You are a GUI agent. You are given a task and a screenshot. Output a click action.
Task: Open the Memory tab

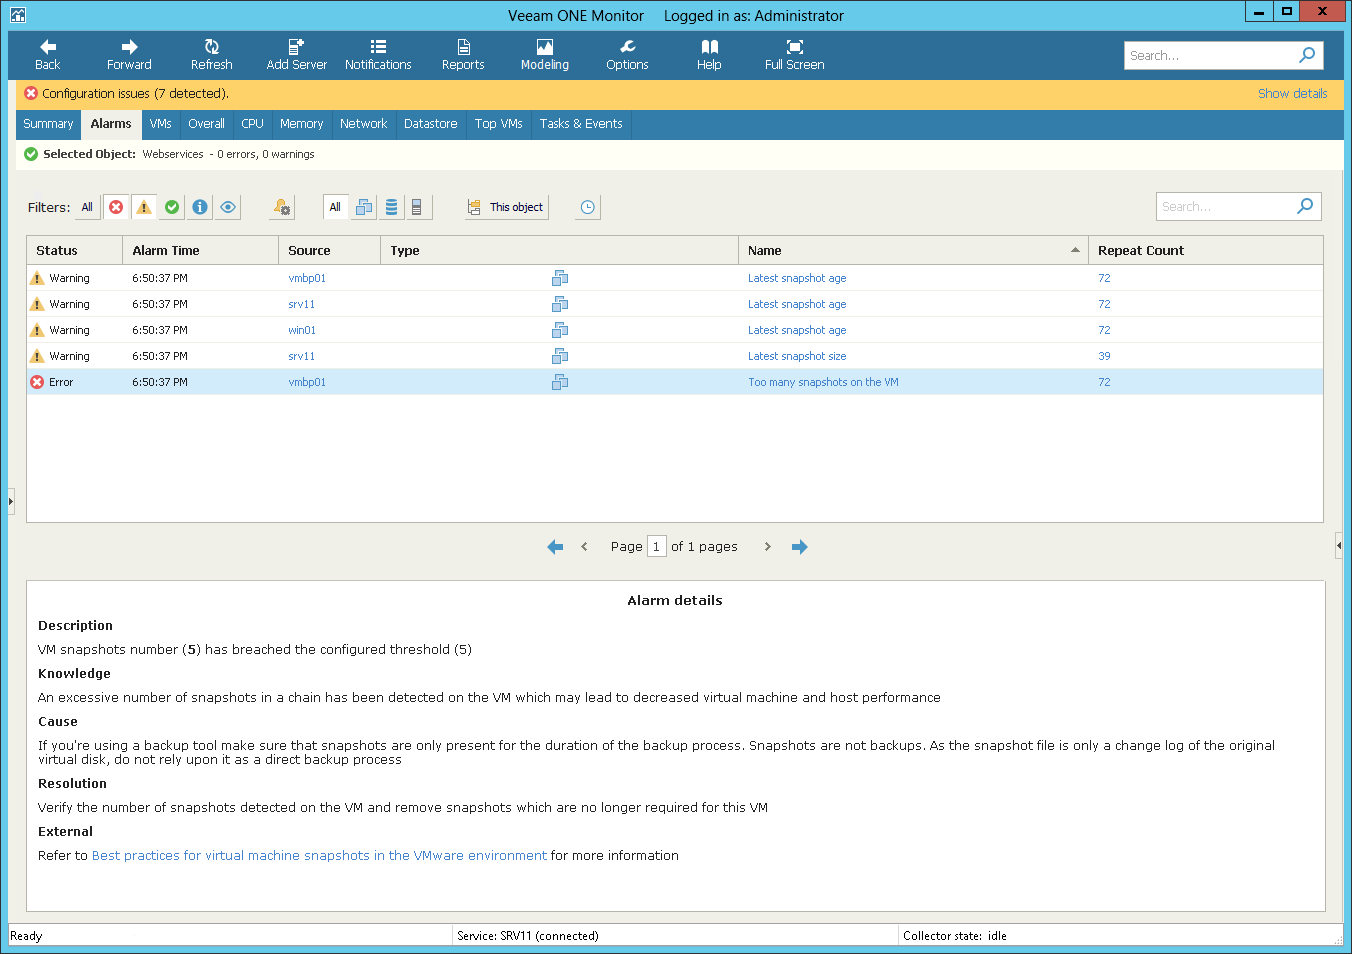(x=301, y=124)
